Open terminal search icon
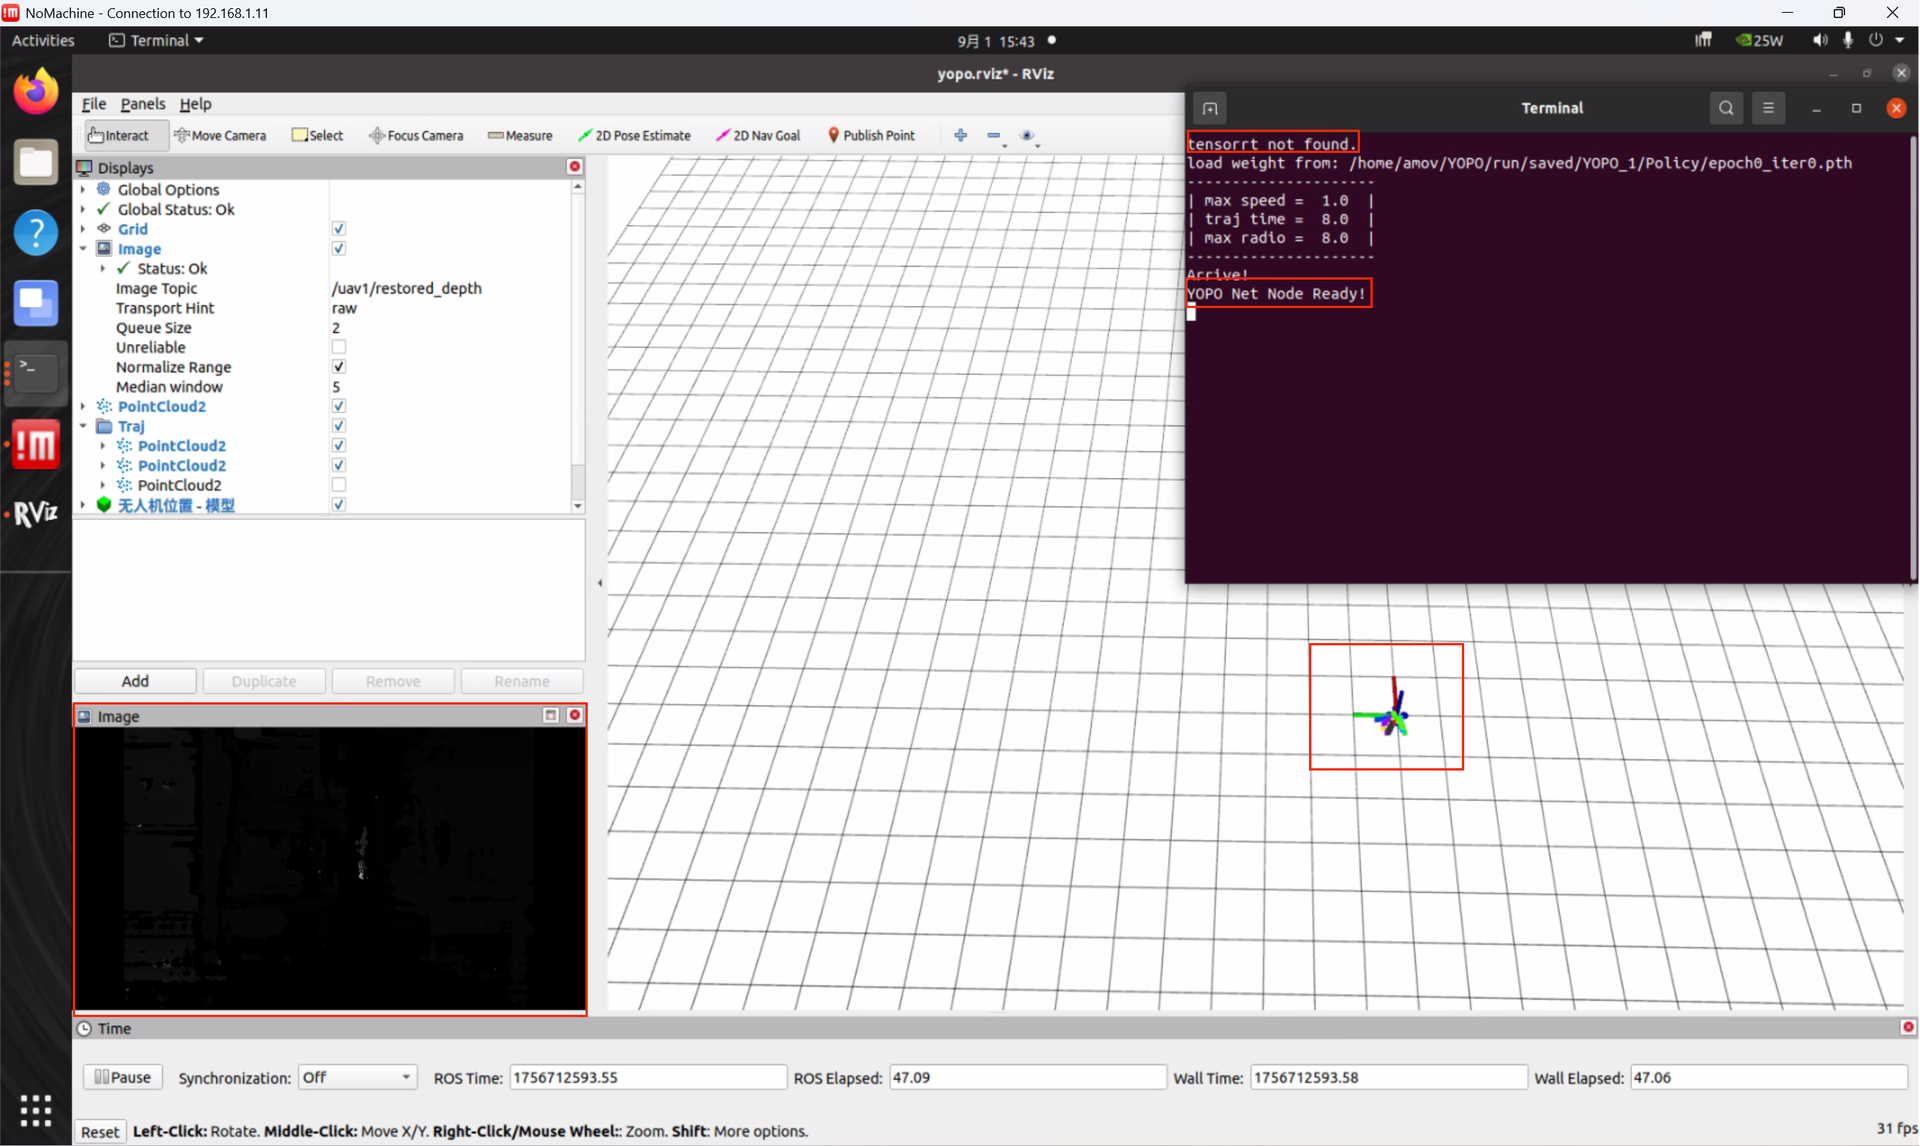 (x=1725, y=108)
